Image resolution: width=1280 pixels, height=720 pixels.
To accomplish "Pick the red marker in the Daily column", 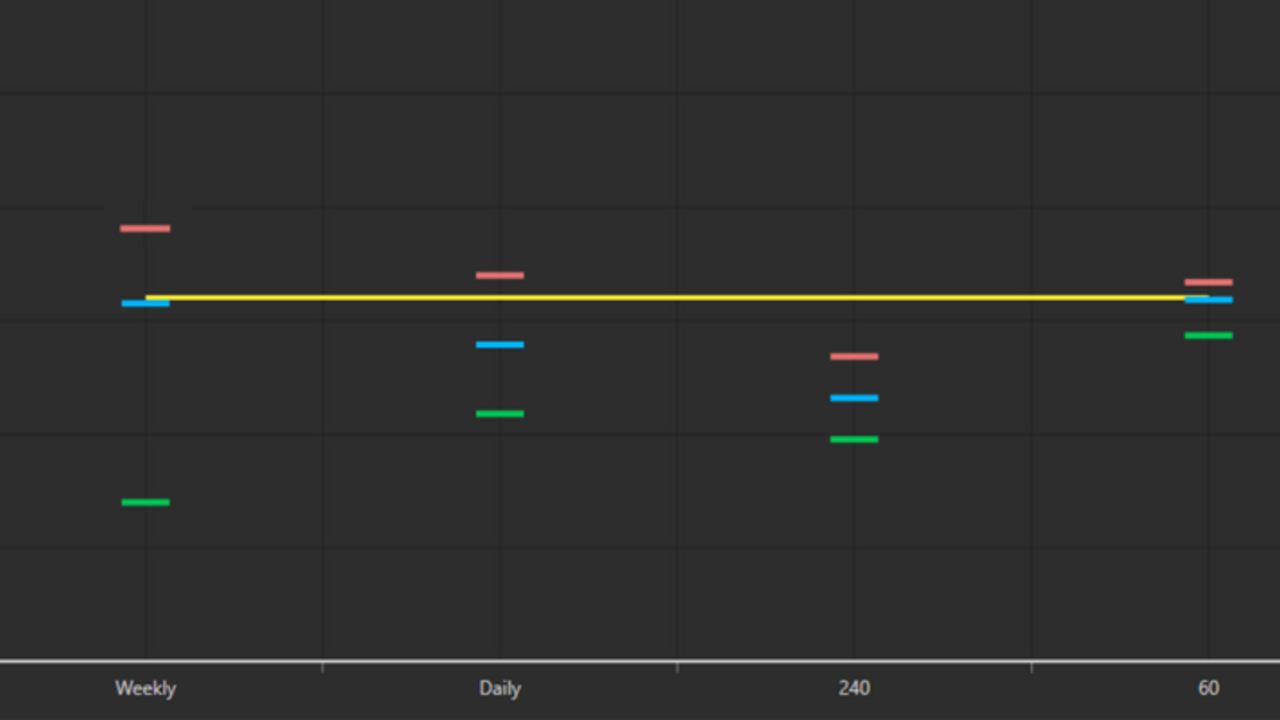I will point(500,275).
